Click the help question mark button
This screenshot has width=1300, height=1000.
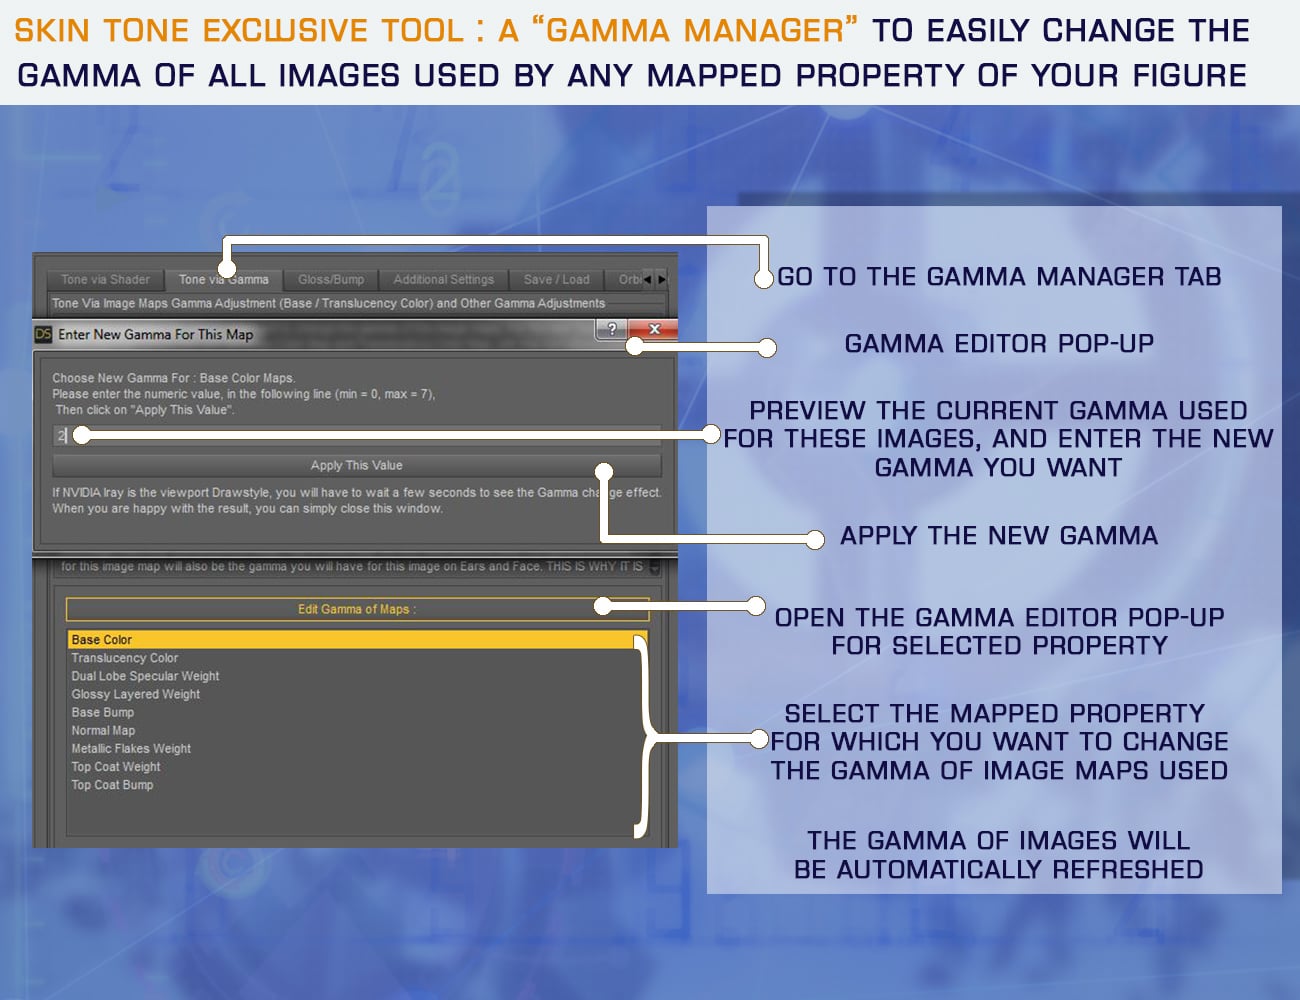[611, 329]
